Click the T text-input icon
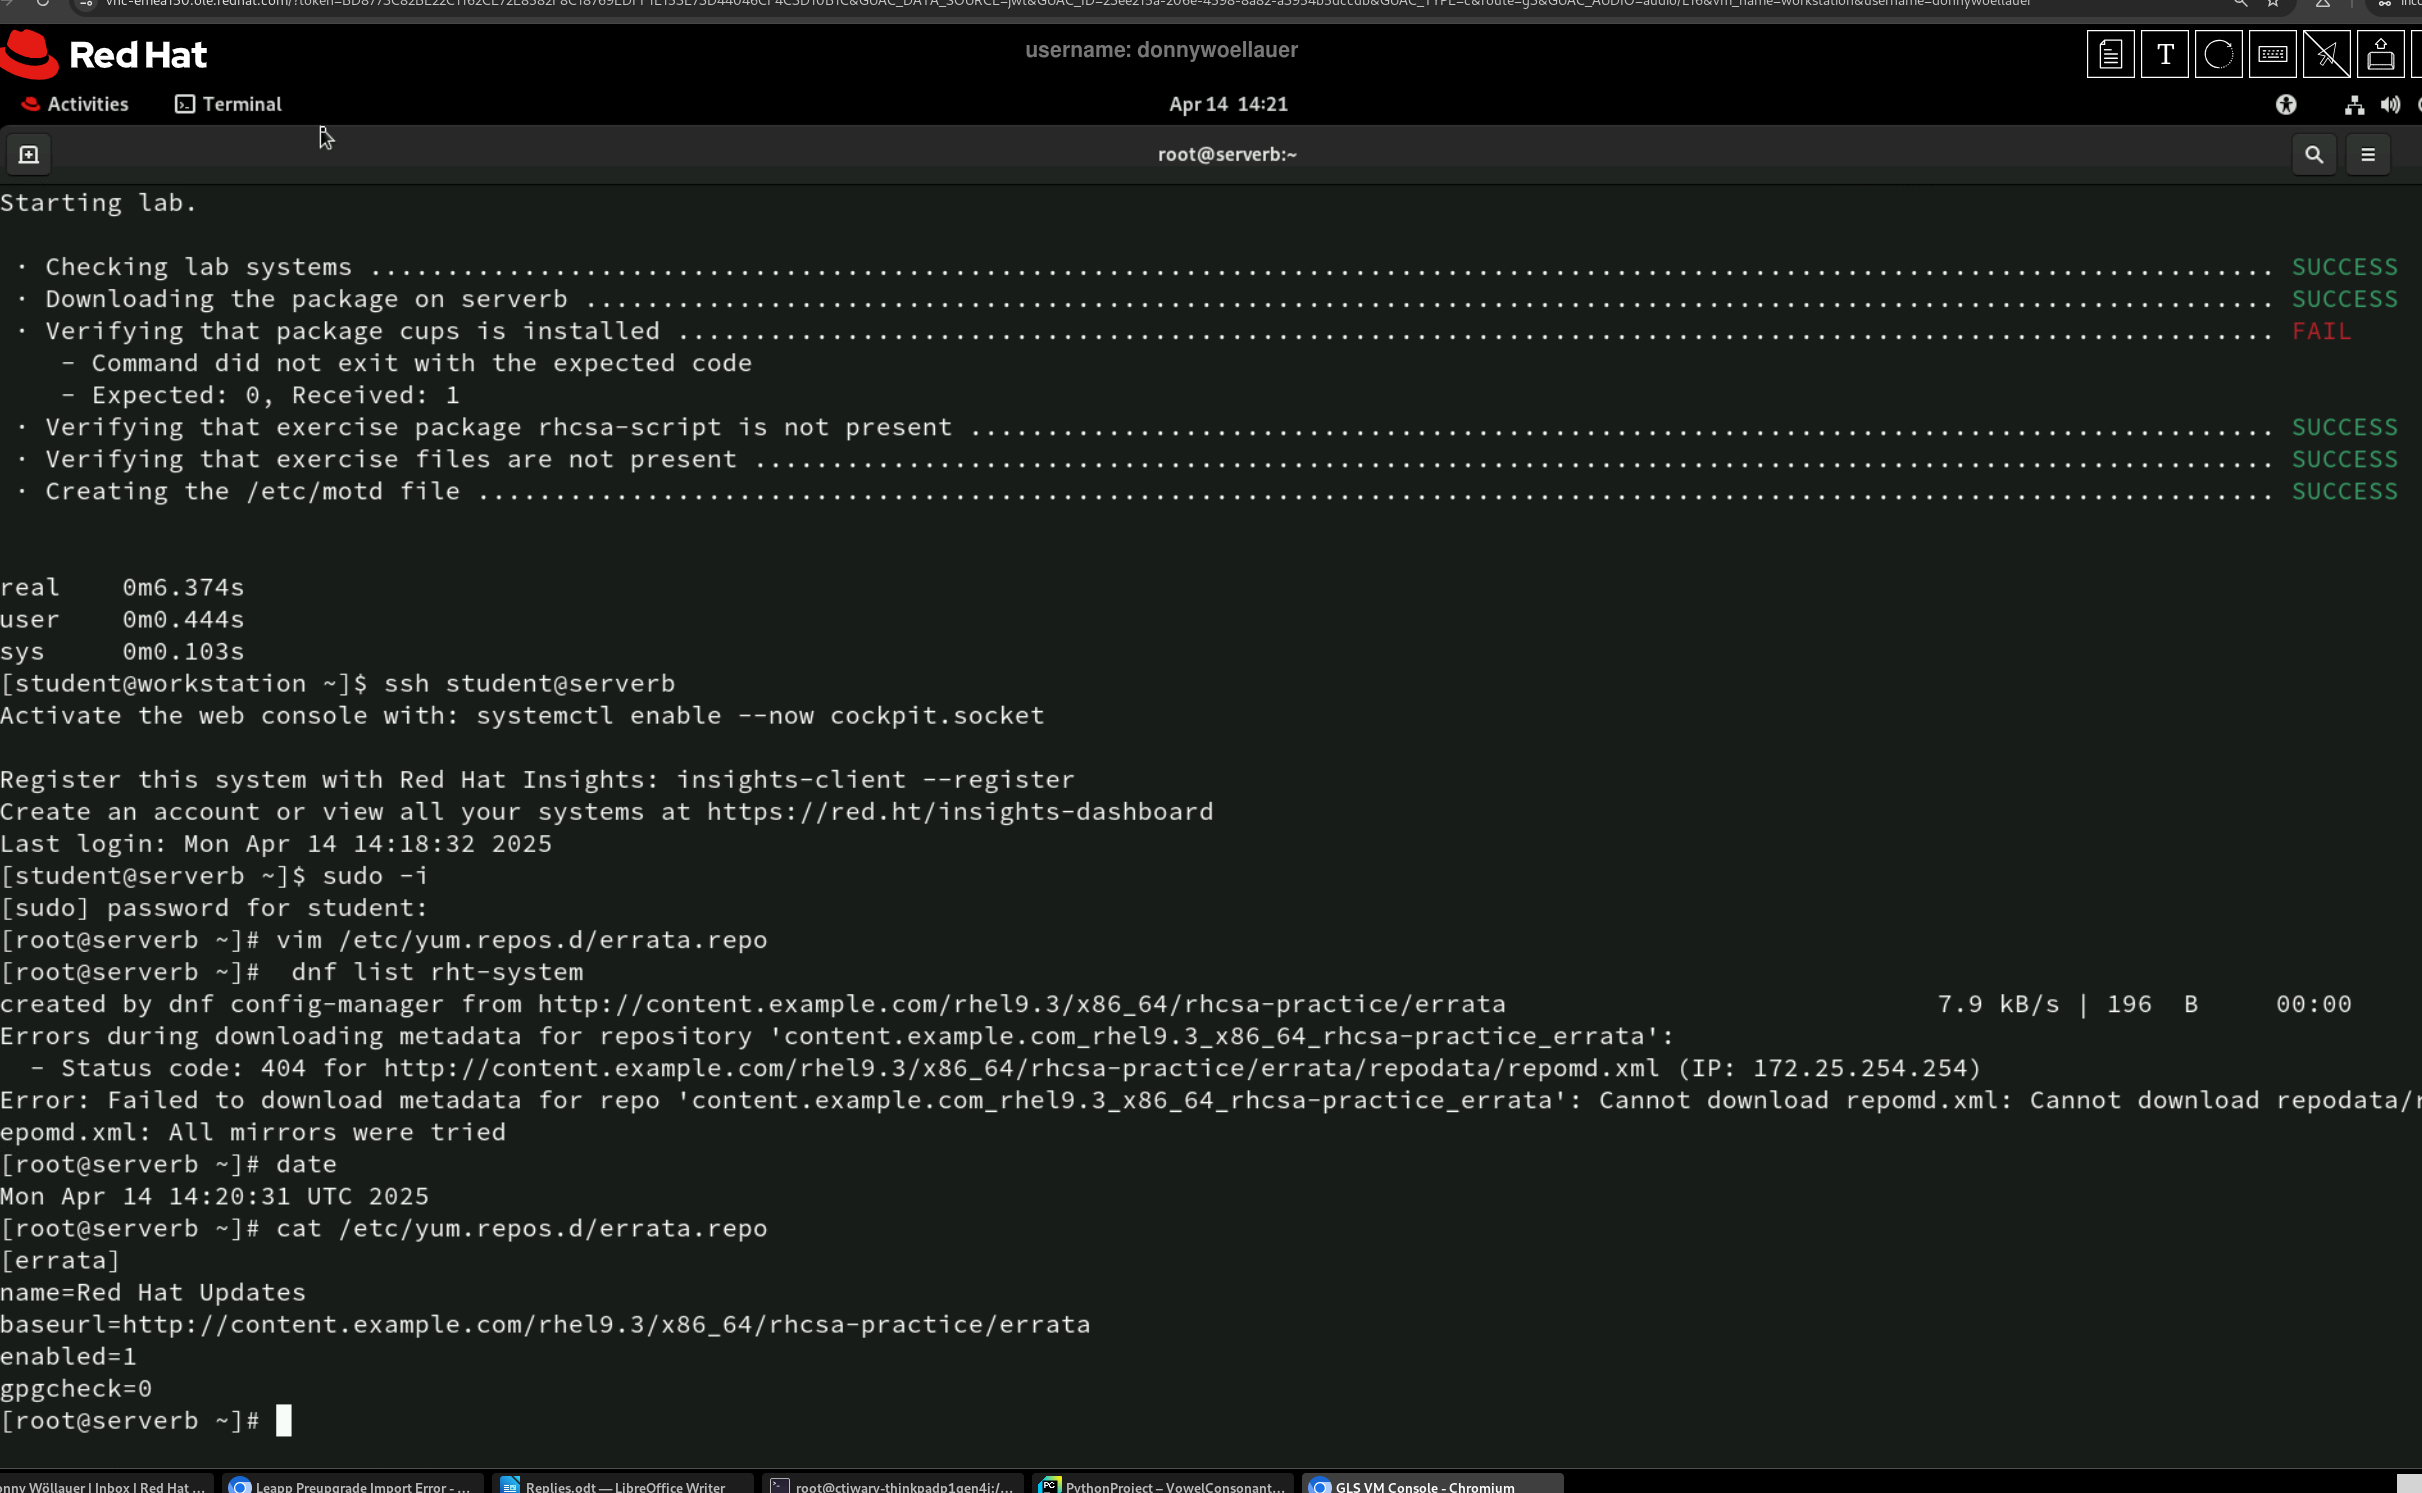This screenshot has width=2422, height=1493. [2165, 54]
